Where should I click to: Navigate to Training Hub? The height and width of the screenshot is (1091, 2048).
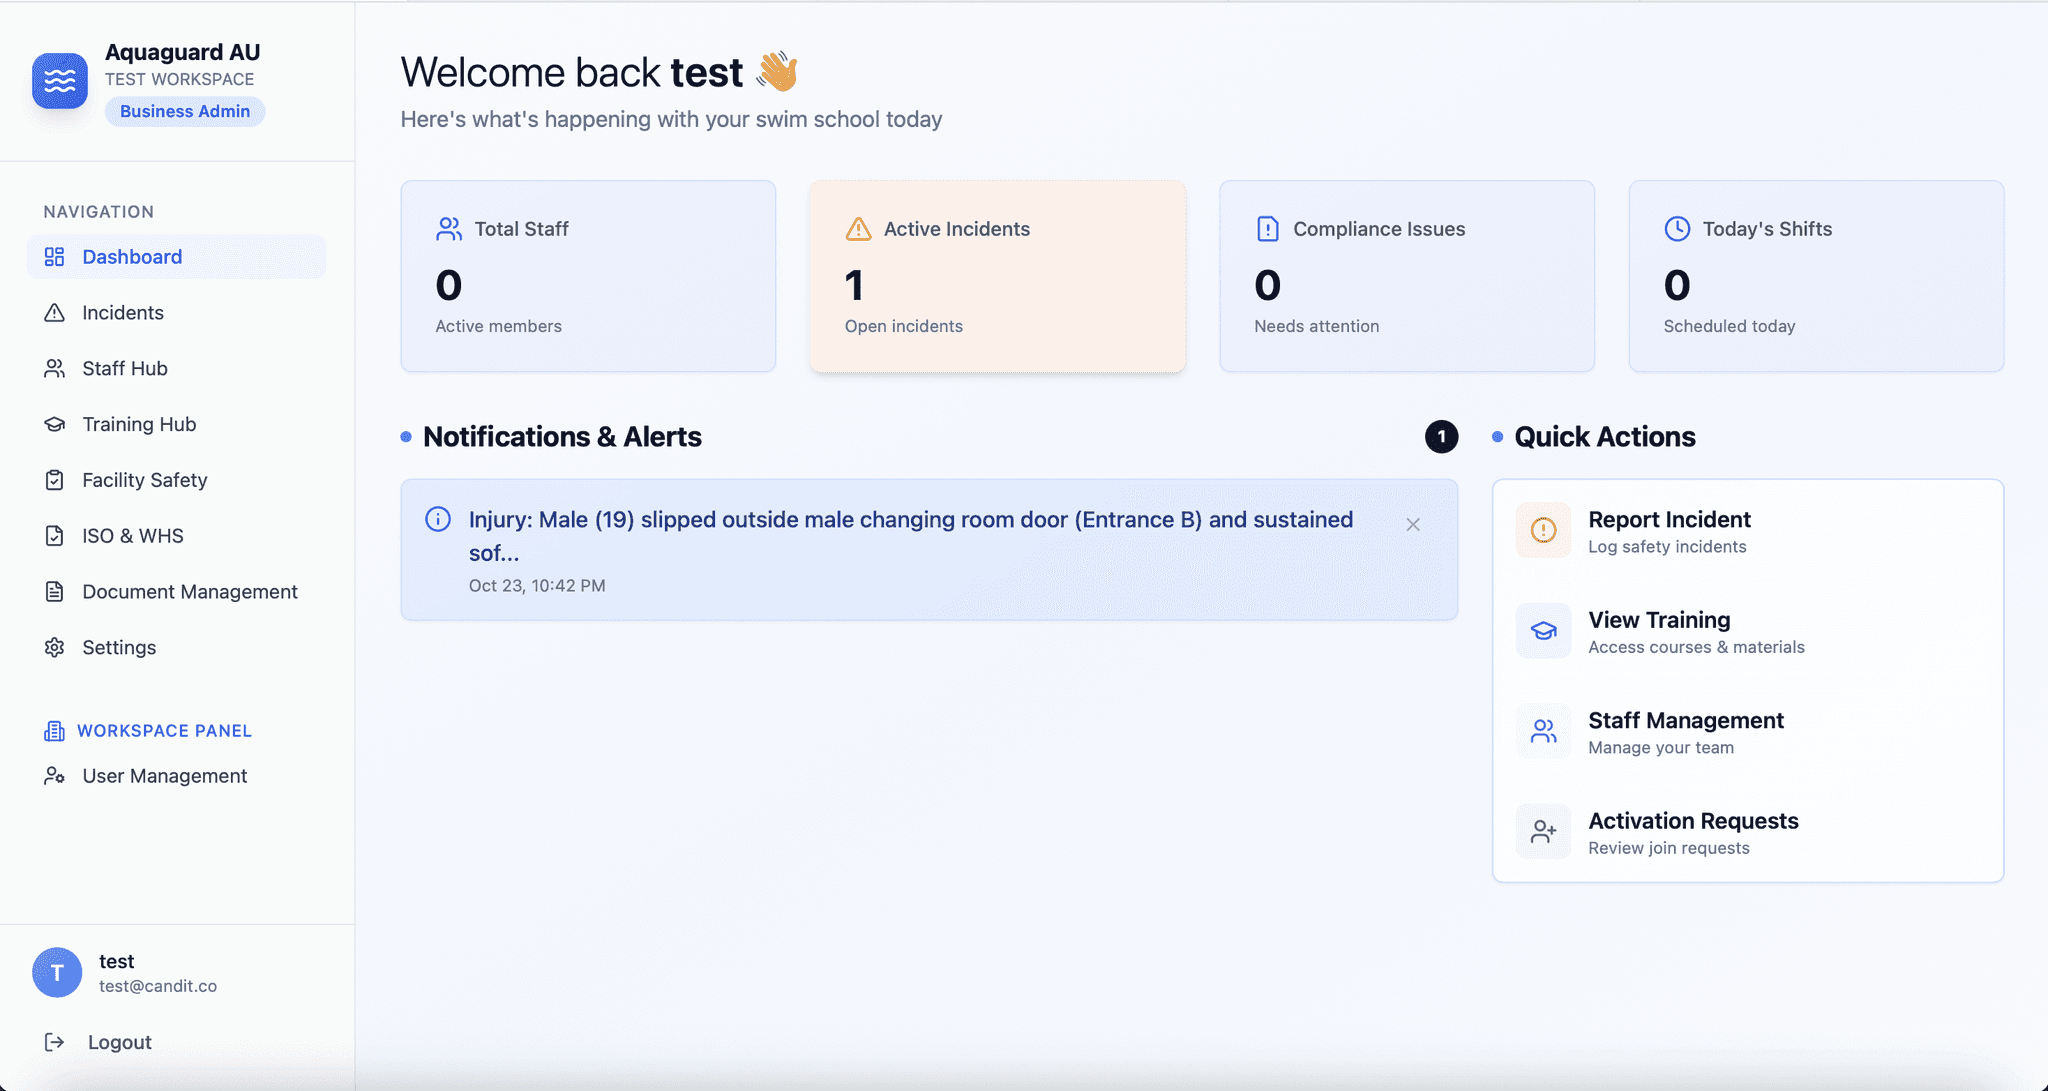176,425
